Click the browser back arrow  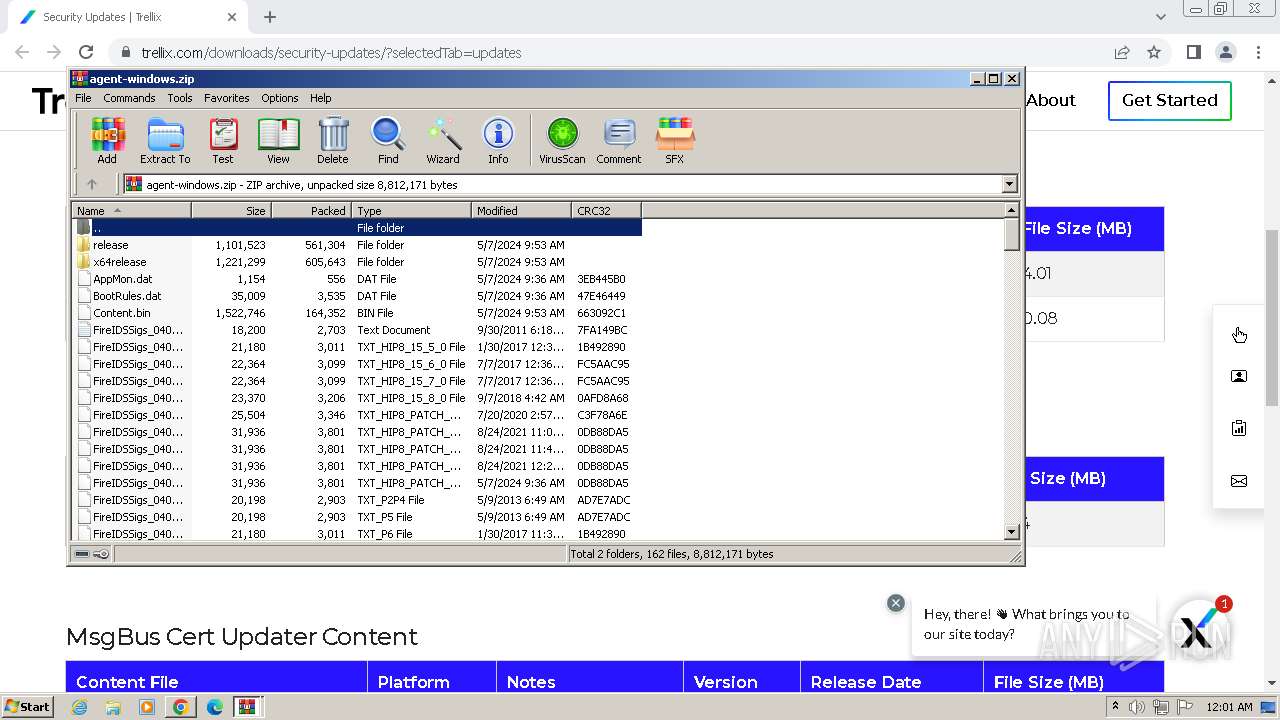(22, 52)
